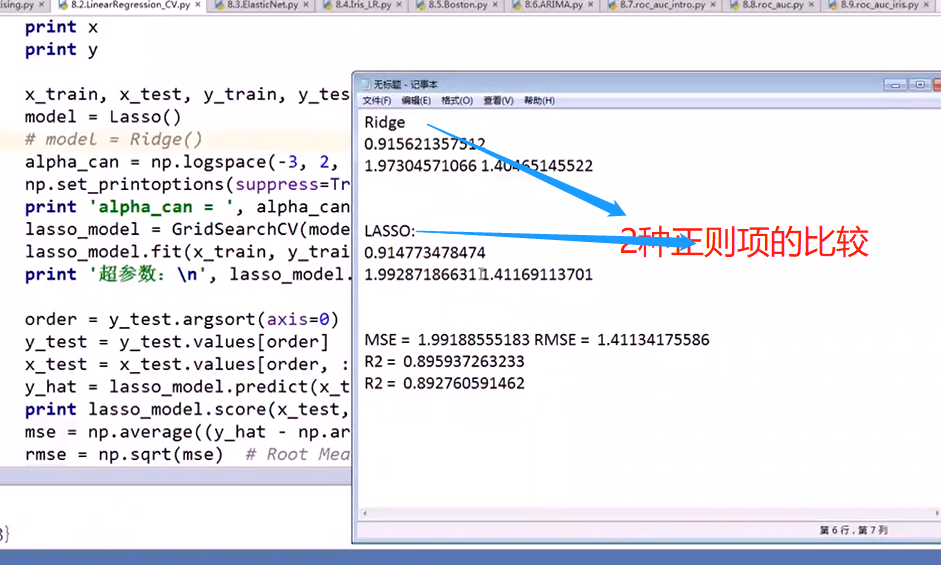Close the 8.5.Boston.py tab

pos(495,5)
